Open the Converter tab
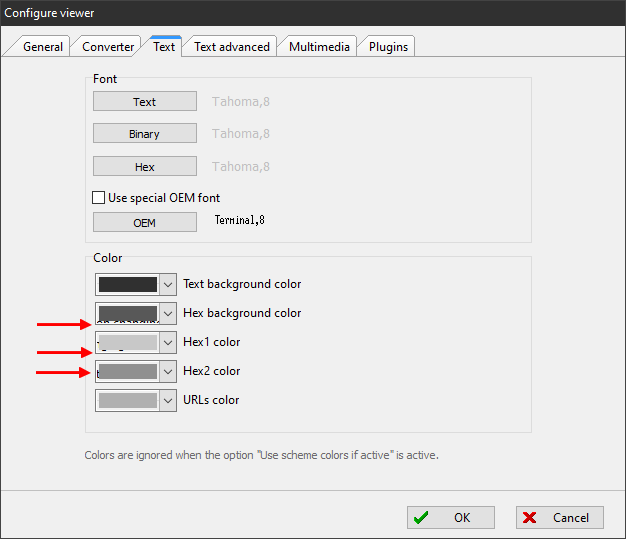The width and height of the screenshot is (626, 539). 108,47
